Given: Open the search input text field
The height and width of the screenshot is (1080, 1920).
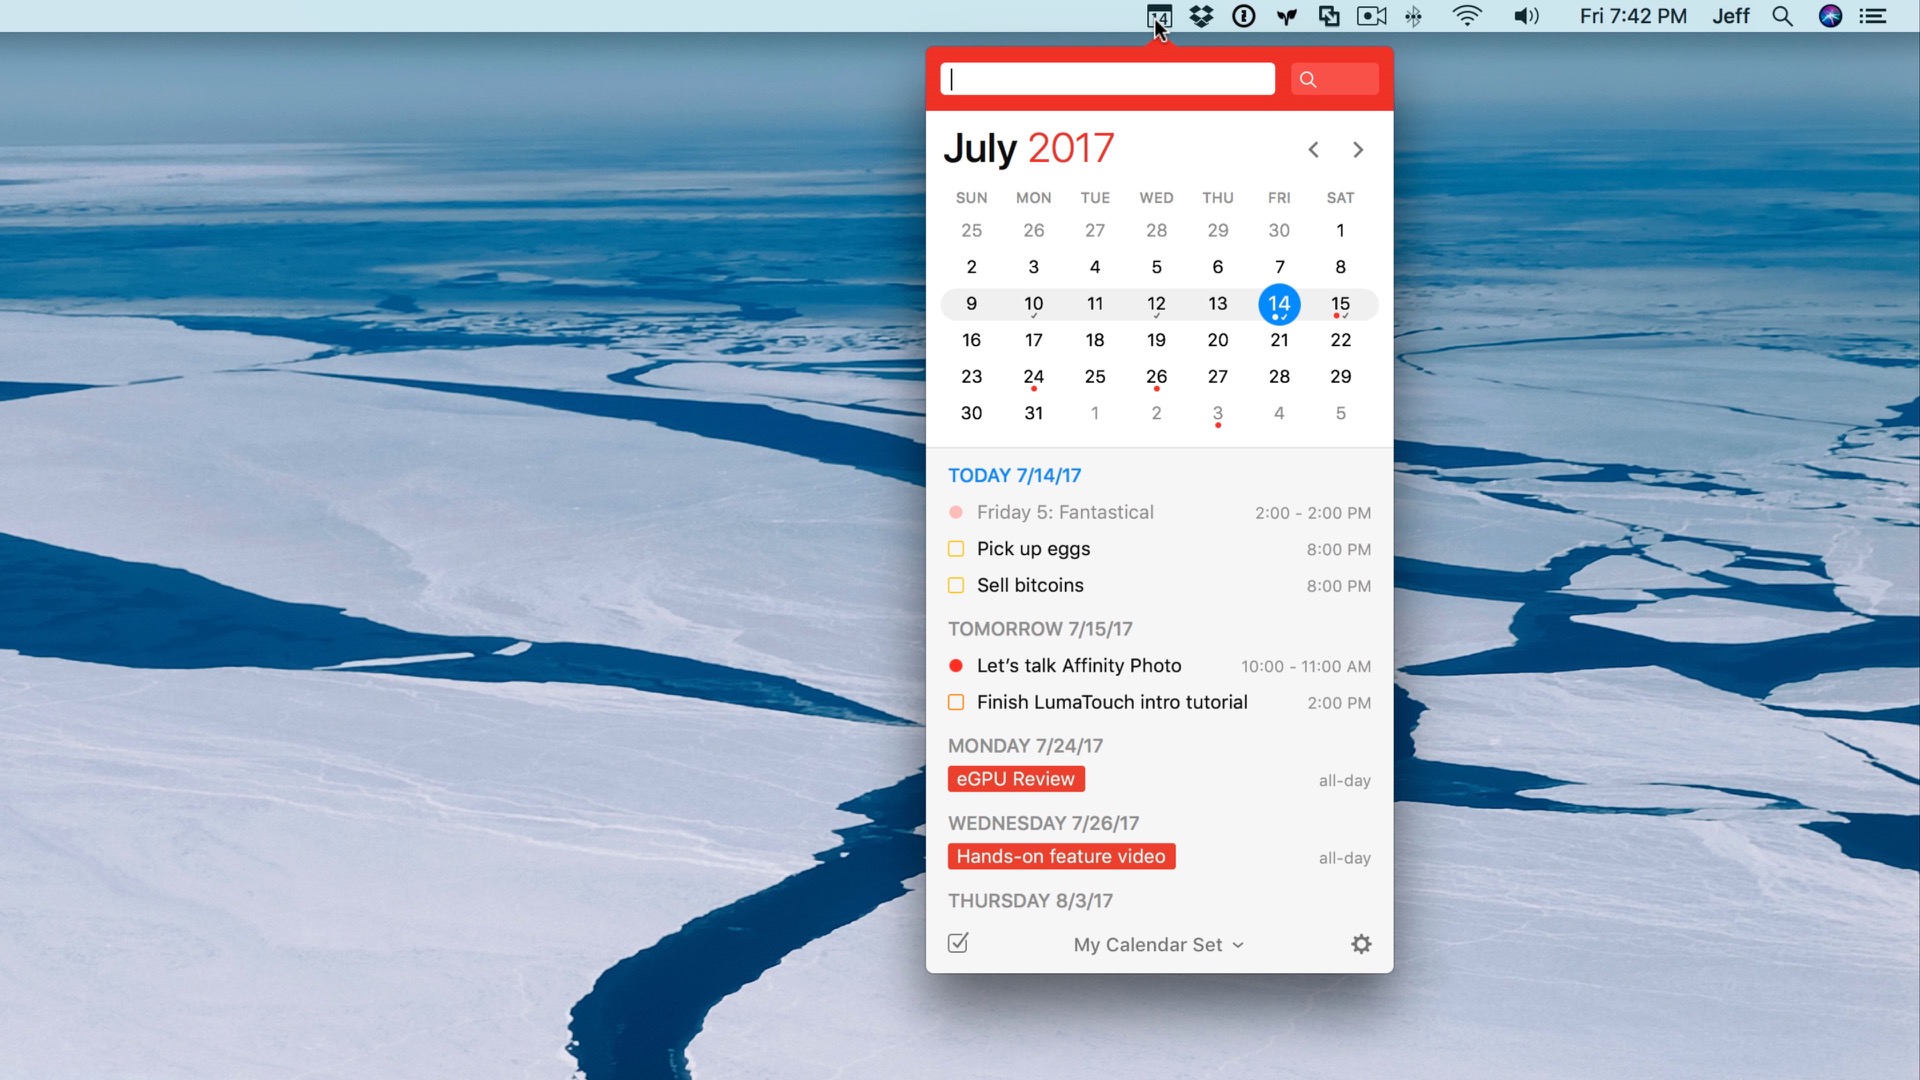Looking at the screenshot, I should tap(1109, 78).
